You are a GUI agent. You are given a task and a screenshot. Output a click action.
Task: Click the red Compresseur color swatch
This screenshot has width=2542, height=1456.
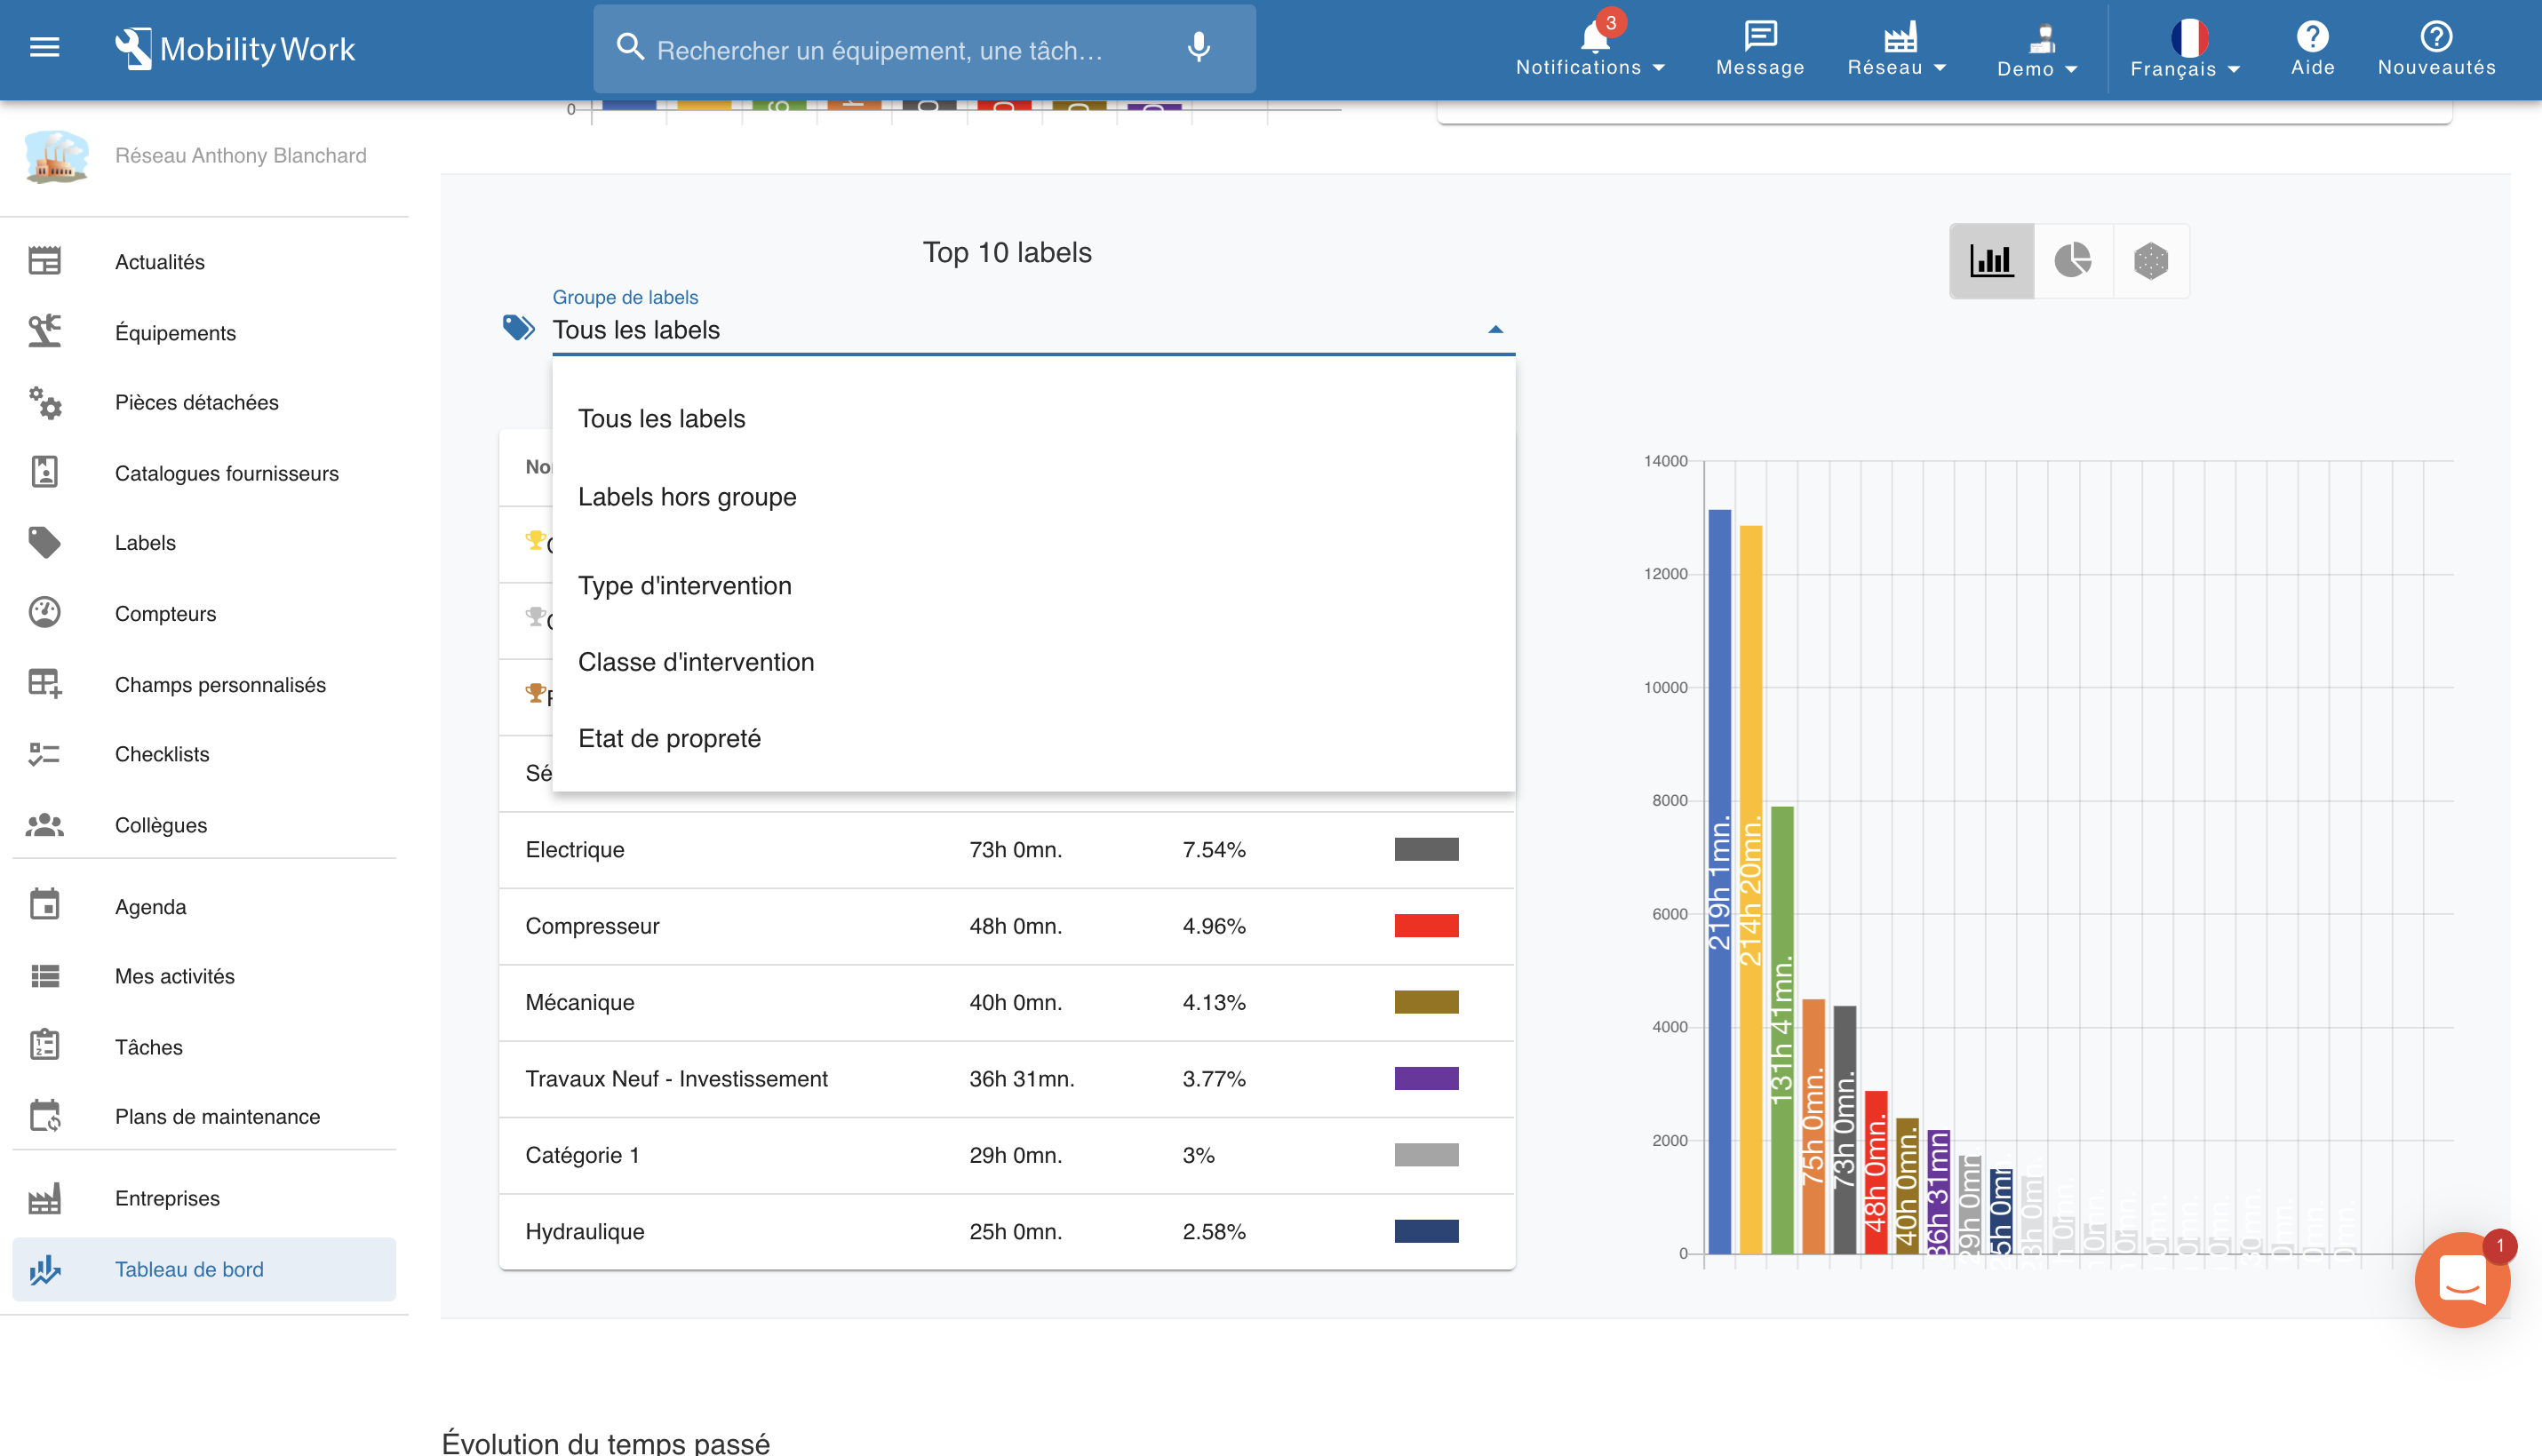(1425, 926)
